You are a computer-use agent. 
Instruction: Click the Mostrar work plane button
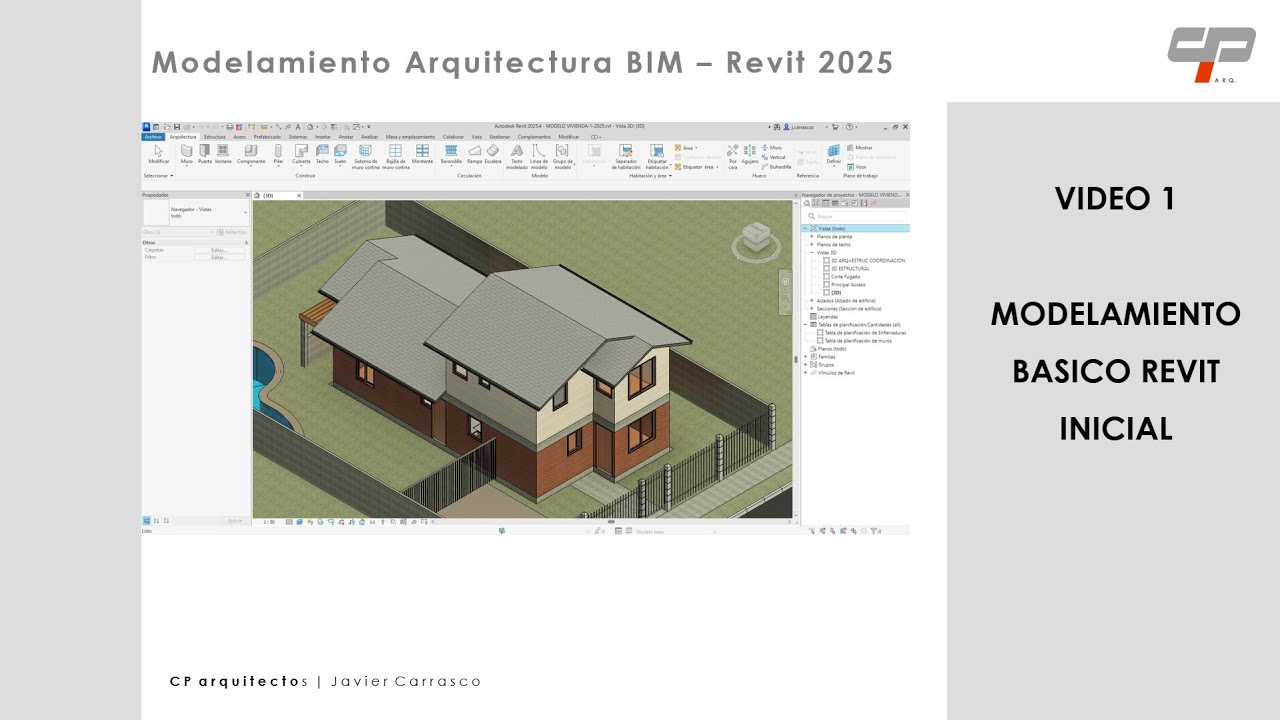[x=860, y=147]
